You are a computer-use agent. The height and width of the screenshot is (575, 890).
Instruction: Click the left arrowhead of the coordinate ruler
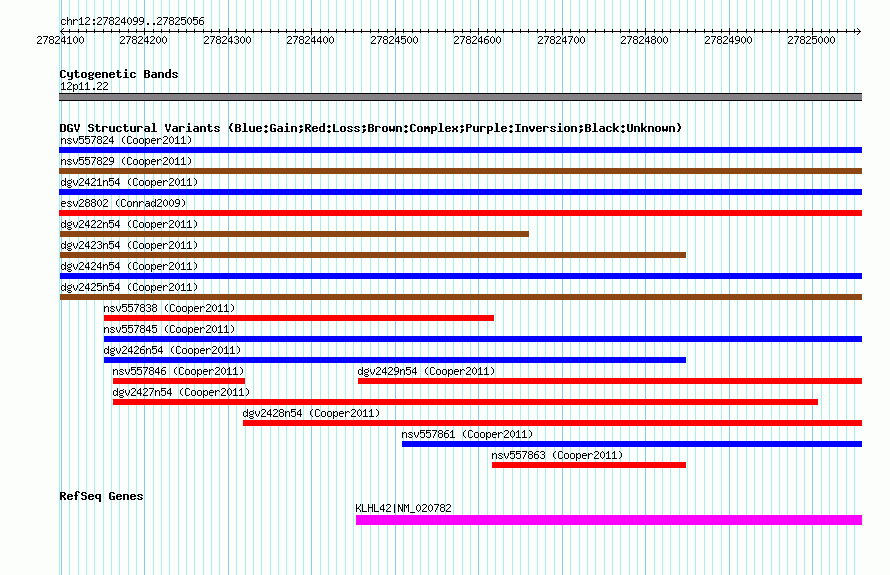tap(62, 31)
